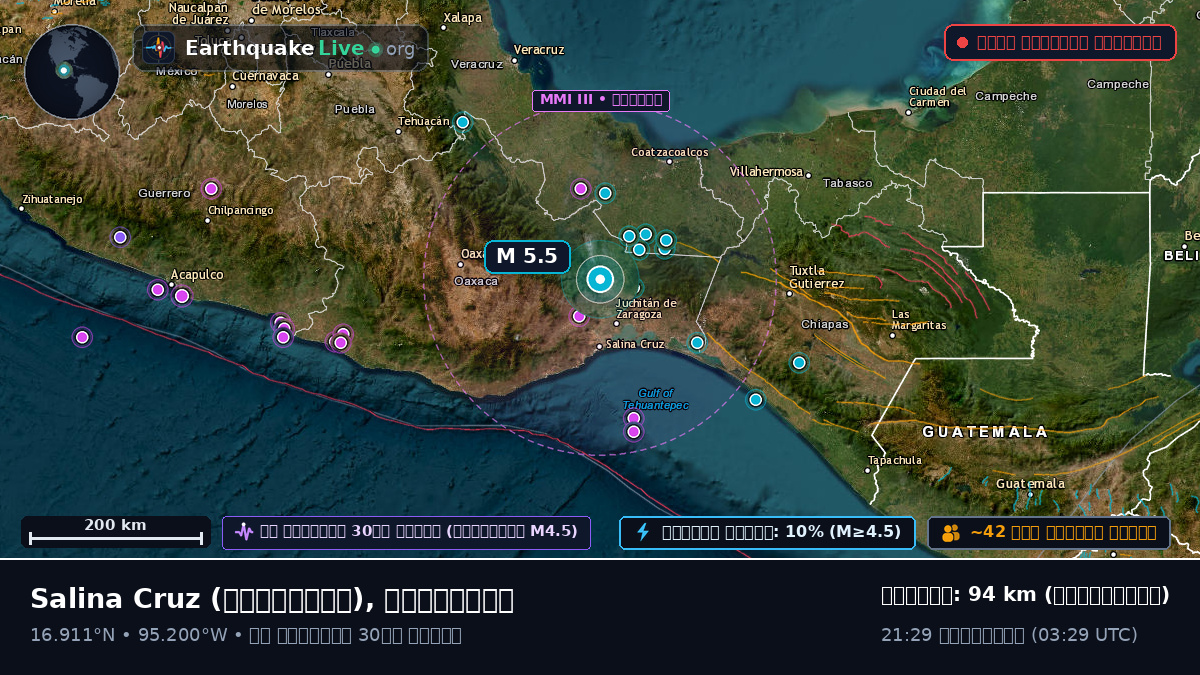Click the Las Margaritas city label
1200x675 pixels.
point(919,320)
